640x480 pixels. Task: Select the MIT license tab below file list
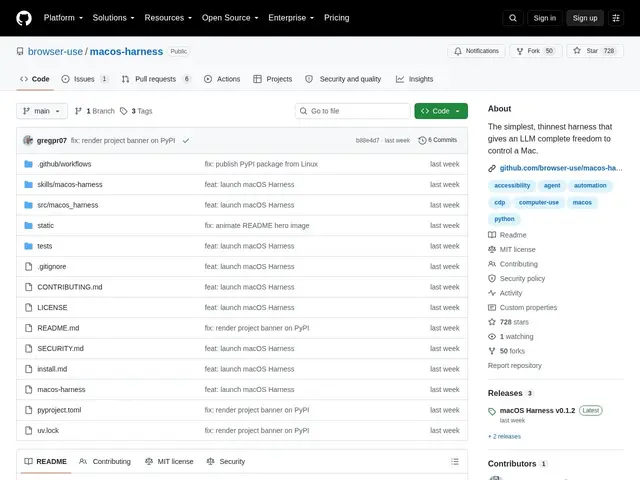[x=169, y=462]
